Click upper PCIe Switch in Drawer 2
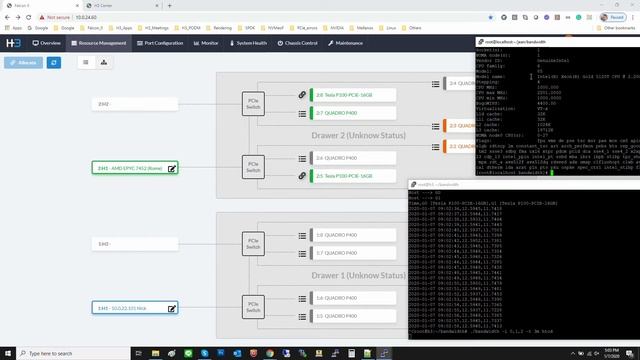 click(253, 104)
